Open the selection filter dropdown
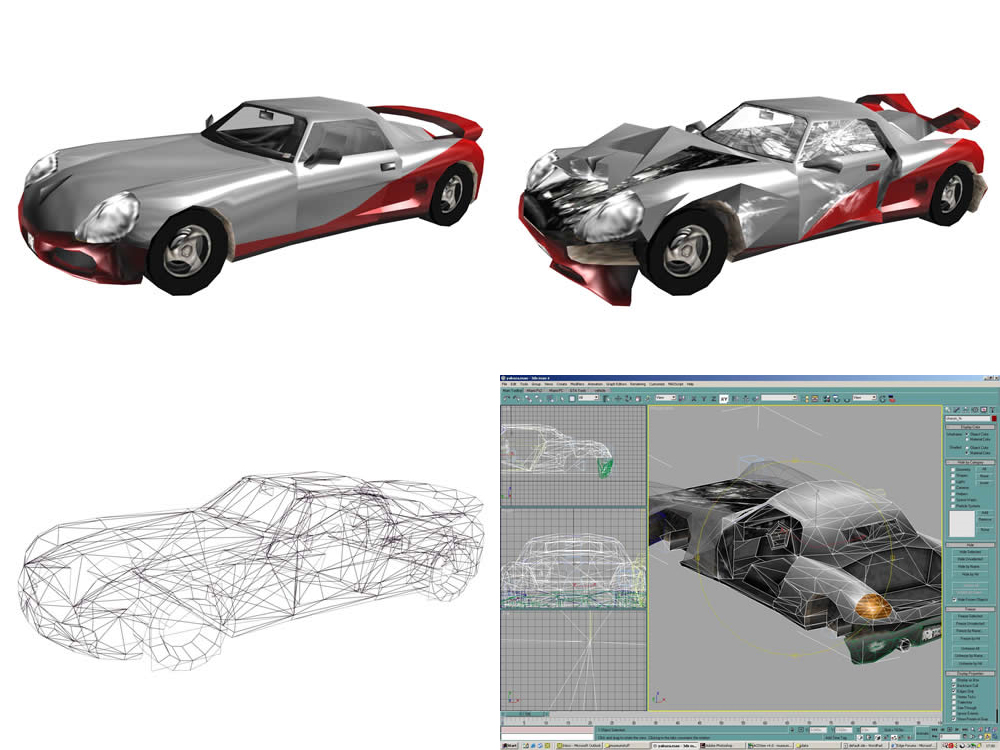Image resolution: width=1000 pixels, height=750 pixels. point(588,397)
